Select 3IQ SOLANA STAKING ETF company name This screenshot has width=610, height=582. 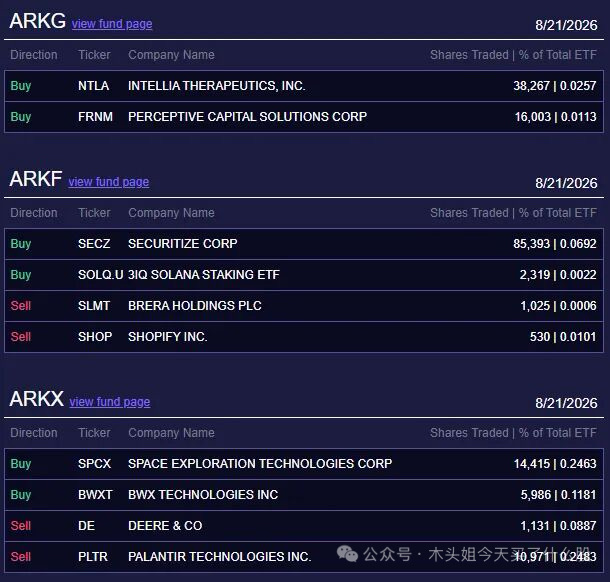[204, 275]
